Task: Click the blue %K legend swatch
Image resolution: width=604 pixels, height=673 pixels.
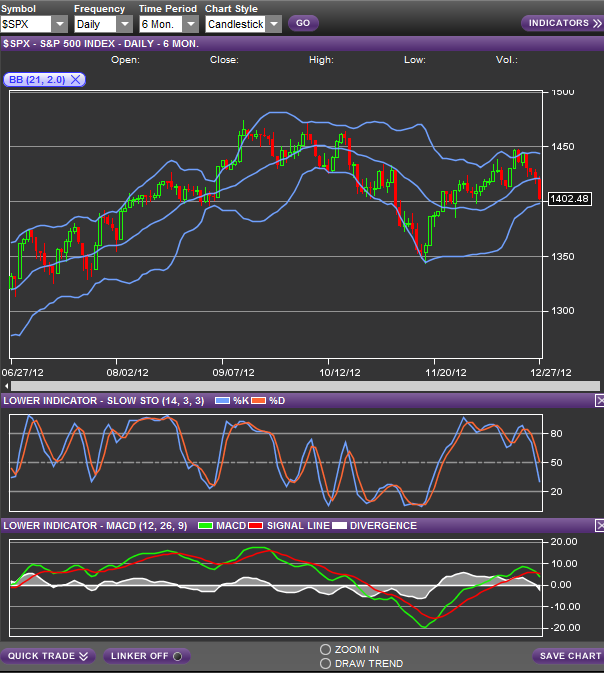Action: [223, 400]
